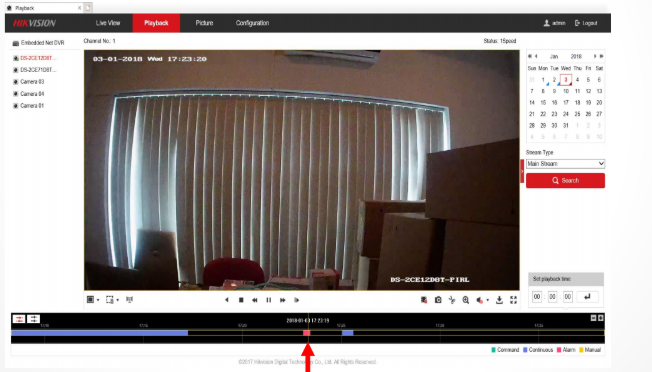
Task: Click the short blue segment right of the alarm segment
Action: tap(348, 333)
